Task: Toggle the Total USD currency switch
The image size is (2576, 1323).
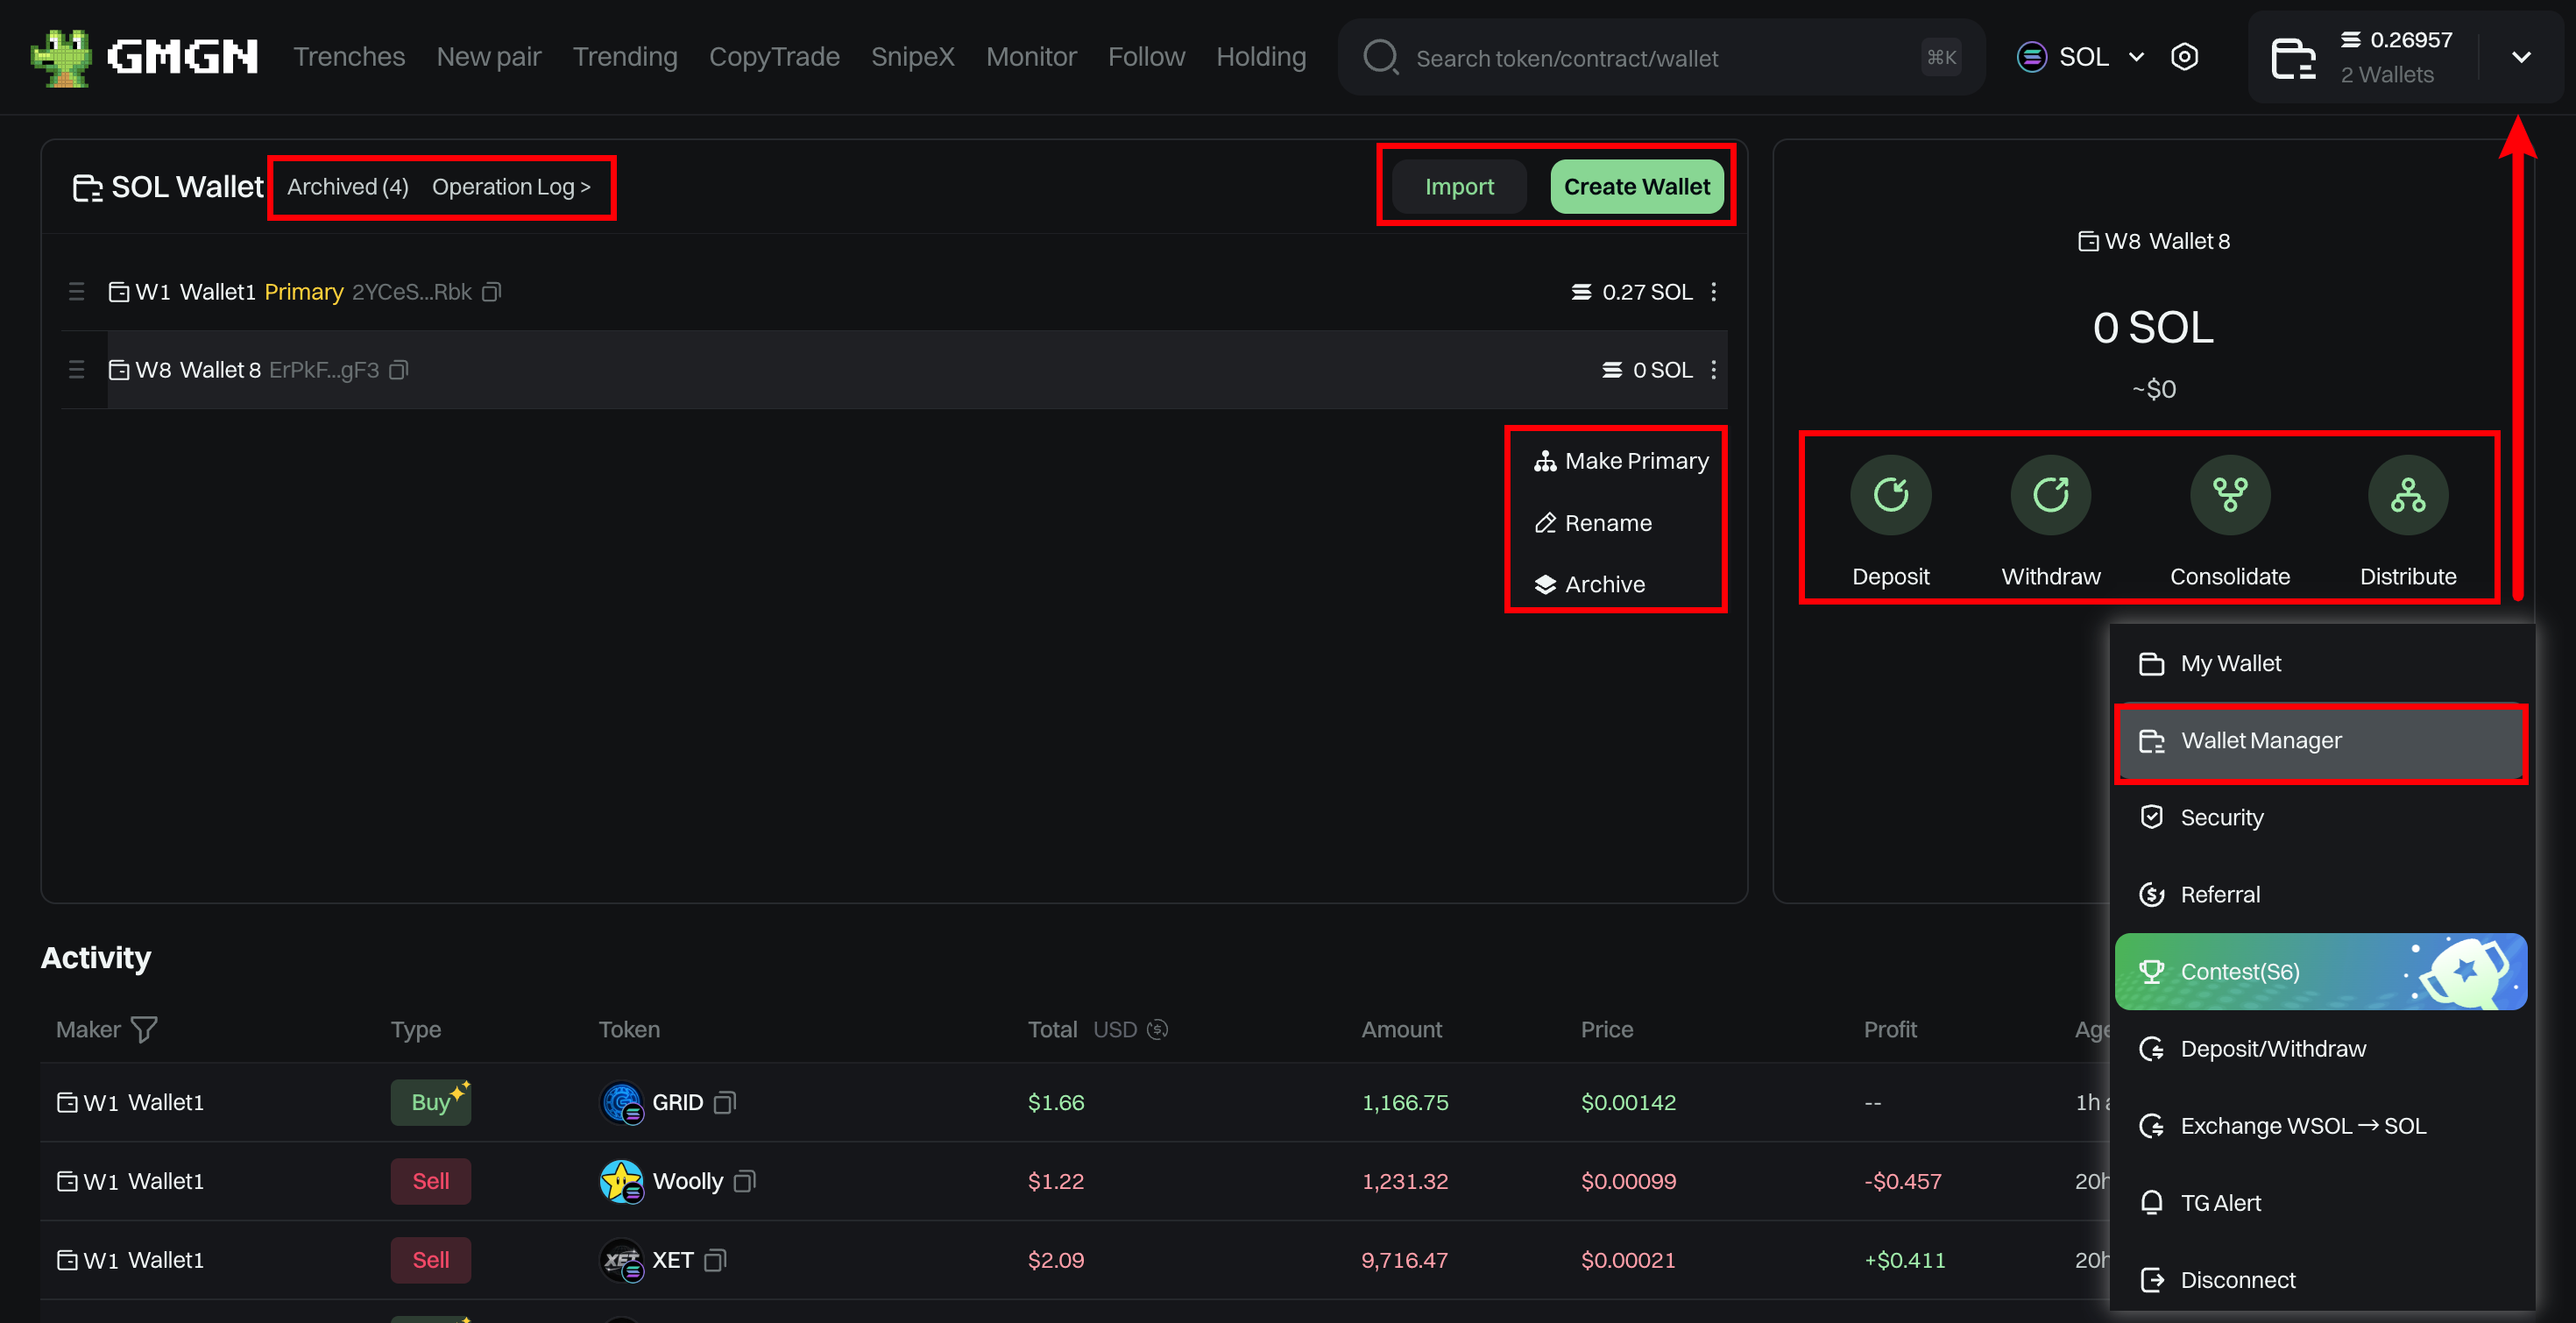Action: tap(1157, 1029)
